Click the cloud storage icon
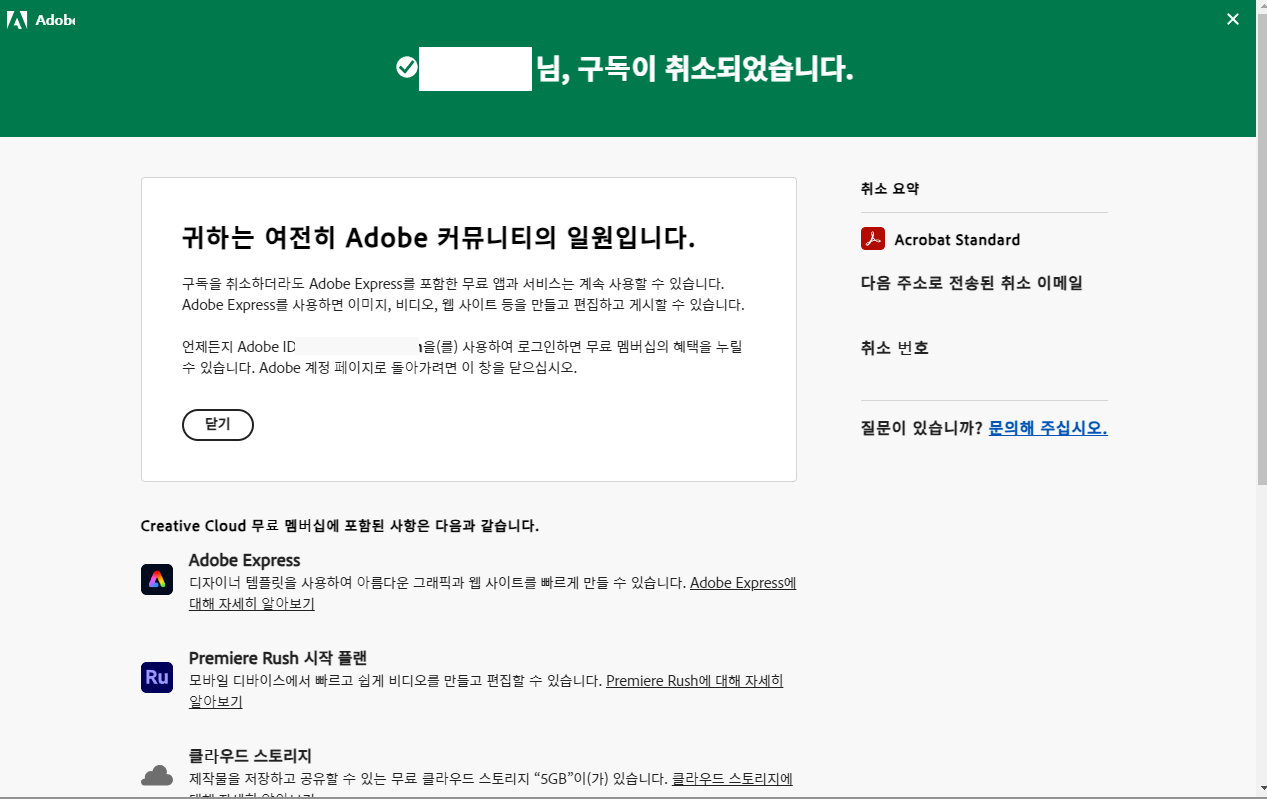1267x799 pixels. [157, 775]
